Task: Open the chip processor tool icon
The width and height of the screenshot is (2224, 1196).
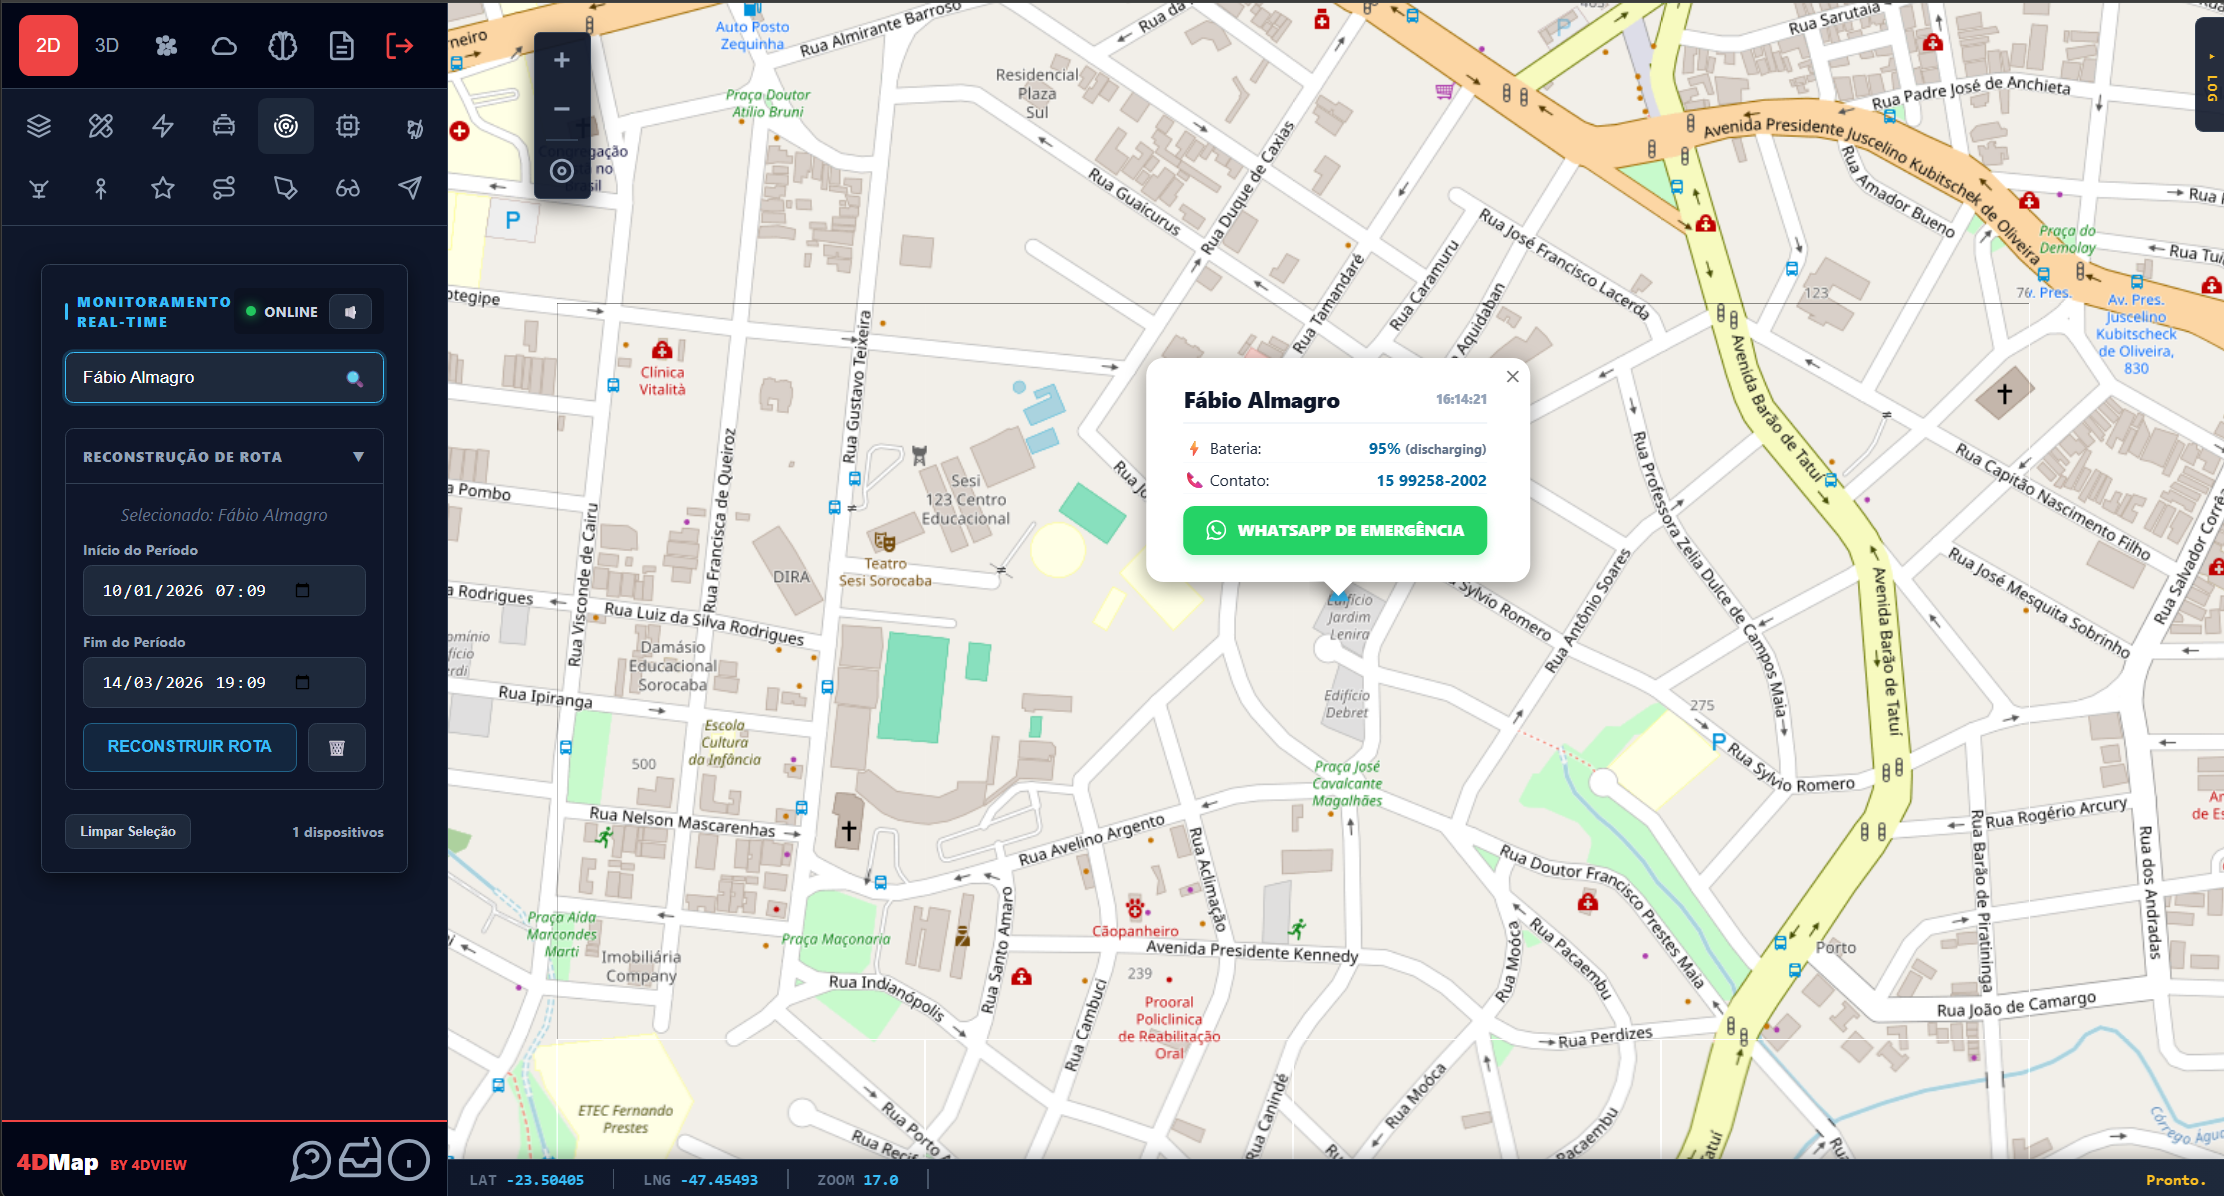Action: (x=348, y=126)
